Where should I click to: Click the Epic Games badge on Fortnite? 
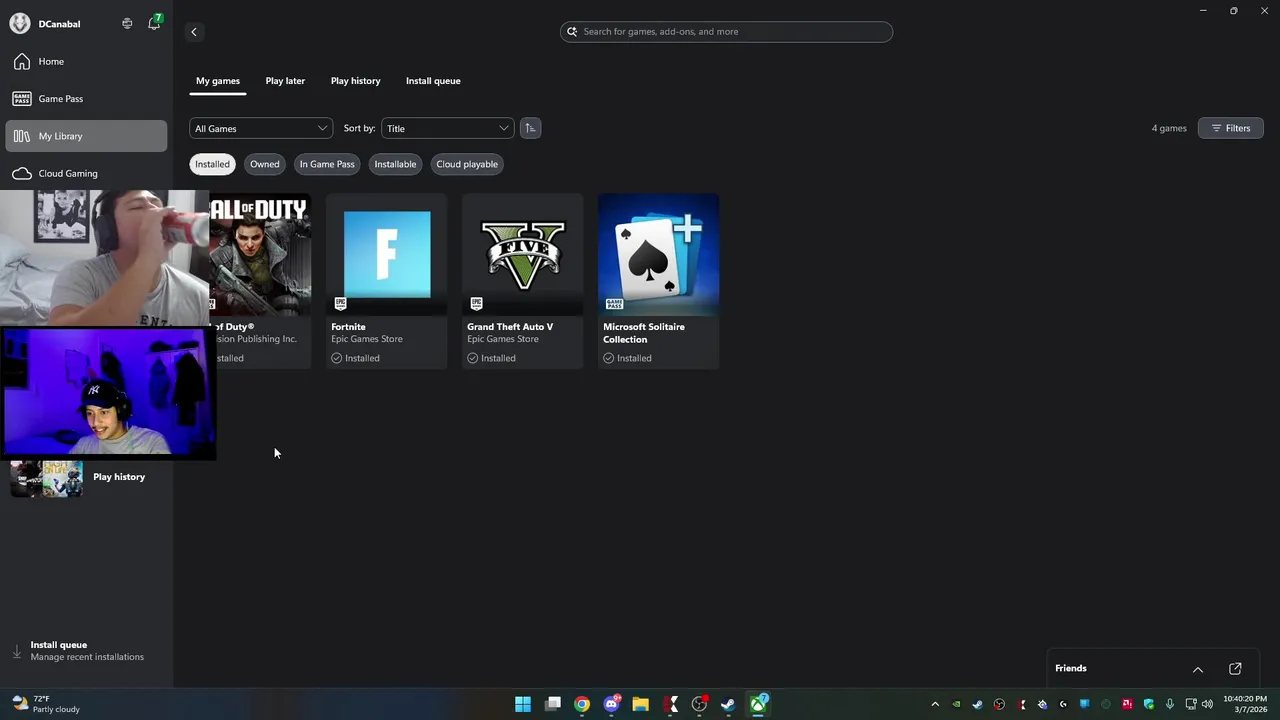tap(340, 303)
